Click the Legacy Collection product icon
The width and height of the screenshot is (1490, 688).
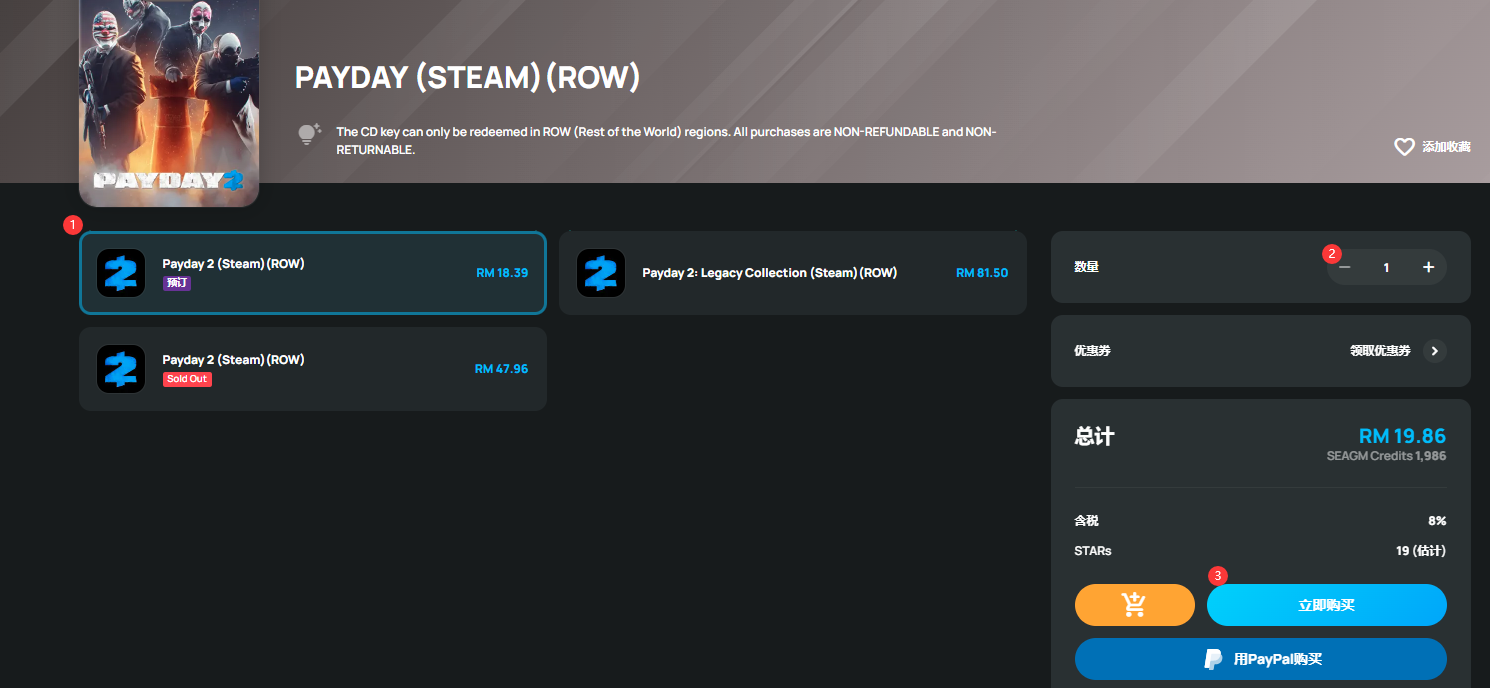point(601,273)
